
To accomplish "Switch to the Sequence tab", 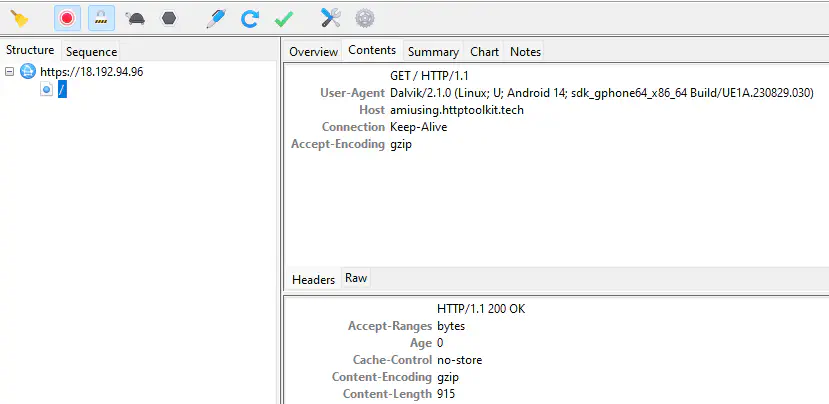I will (x=91, y=51).
